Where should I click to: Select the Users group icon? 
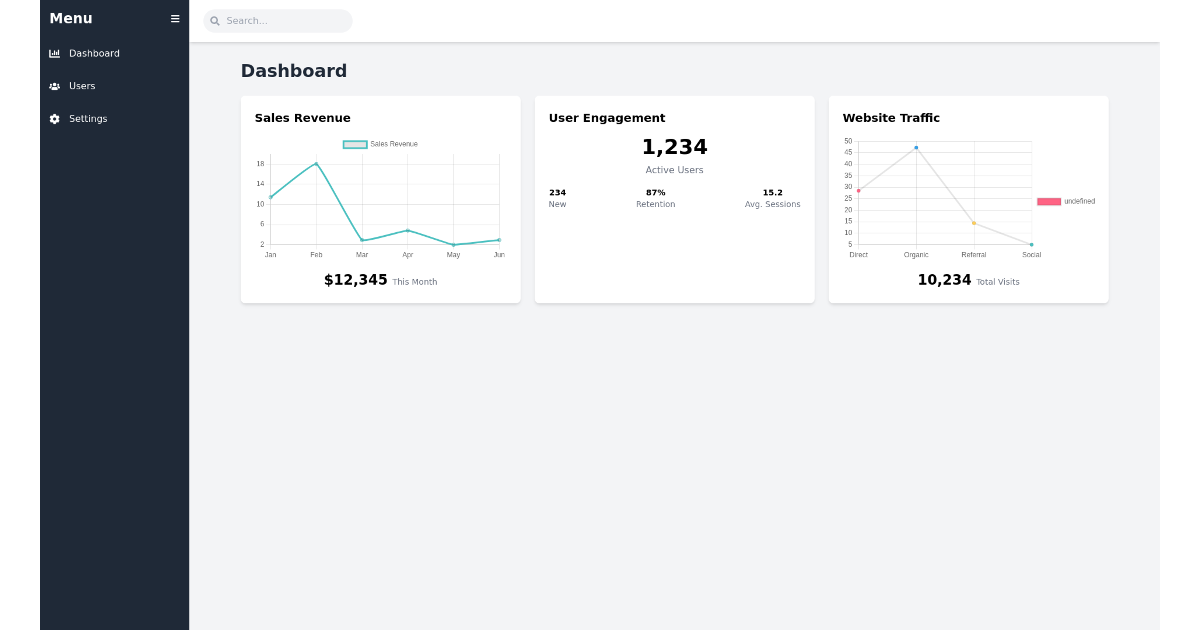pos(55,86)
